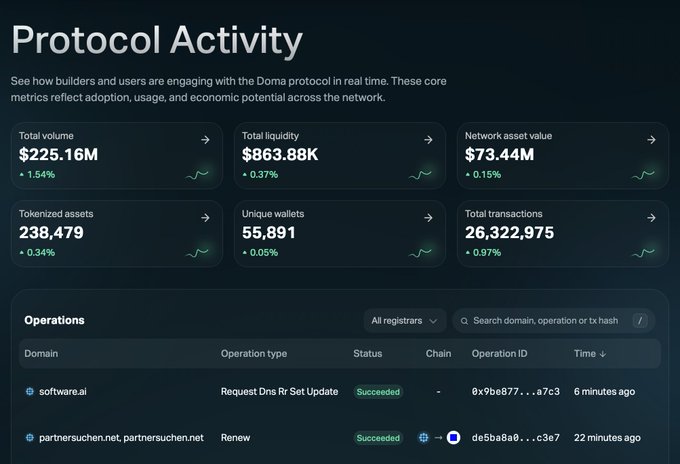680x464 pixels.
Task: Open Network asset value details arrow
Action: pyautogui.click(x=651, y=140)
